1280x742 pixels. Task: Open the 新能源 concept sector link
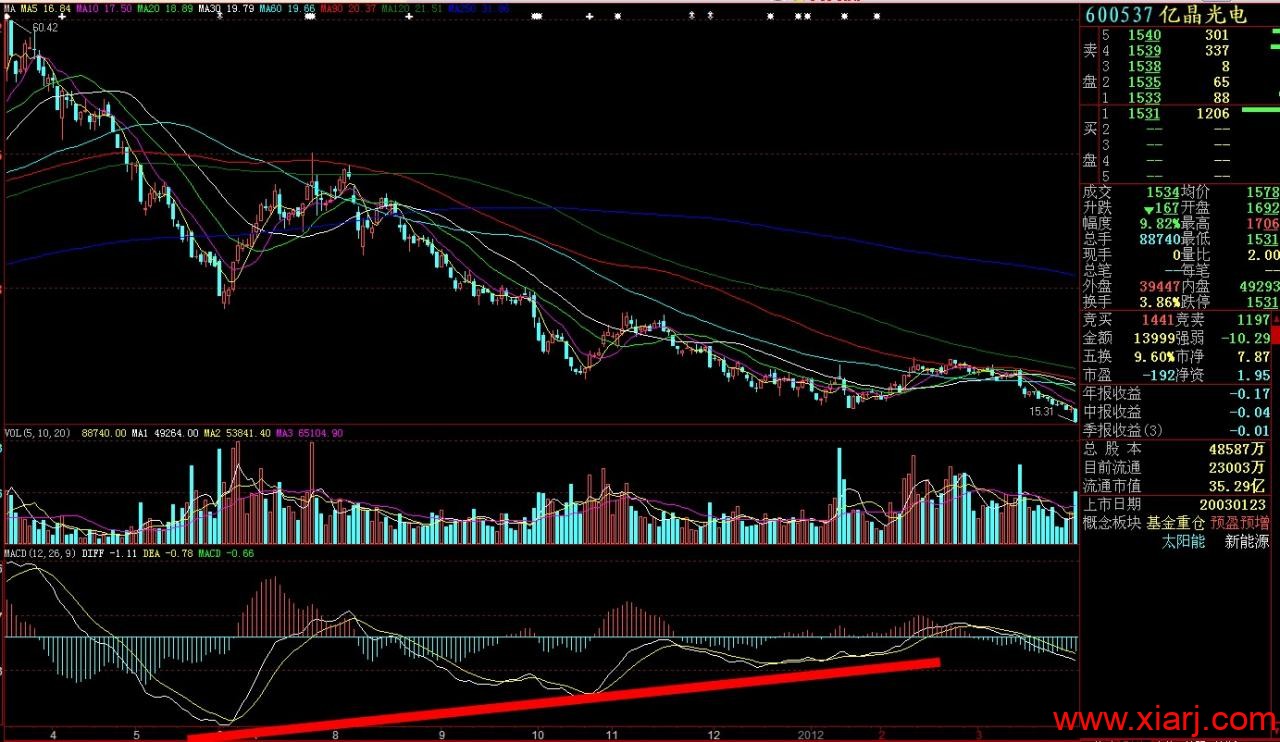coord(1247,541)
